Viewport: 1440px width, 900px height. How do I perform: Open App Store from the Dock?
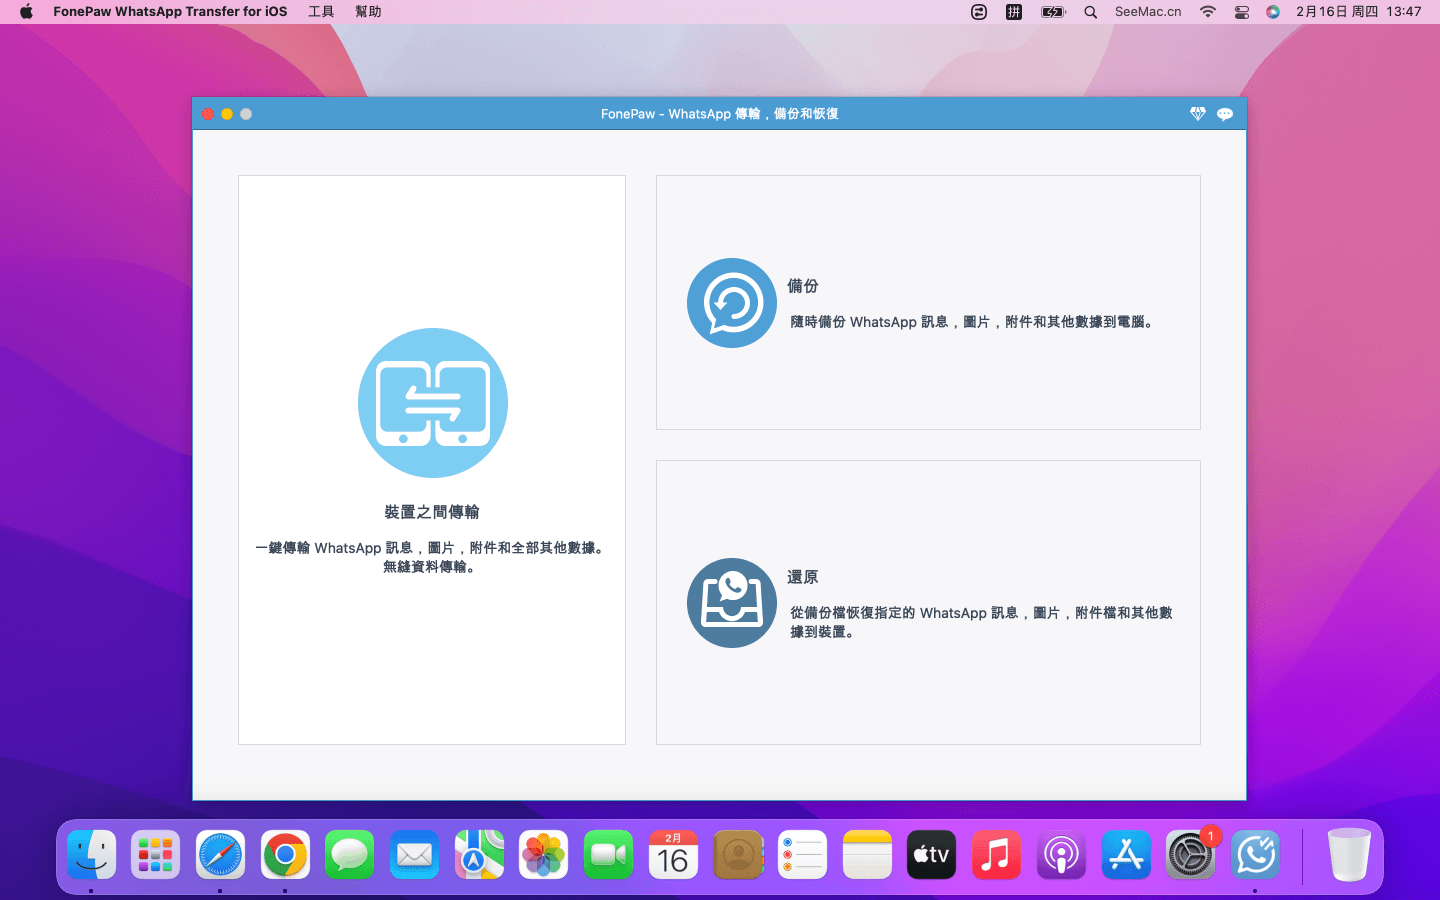(x=1126, y=855)
